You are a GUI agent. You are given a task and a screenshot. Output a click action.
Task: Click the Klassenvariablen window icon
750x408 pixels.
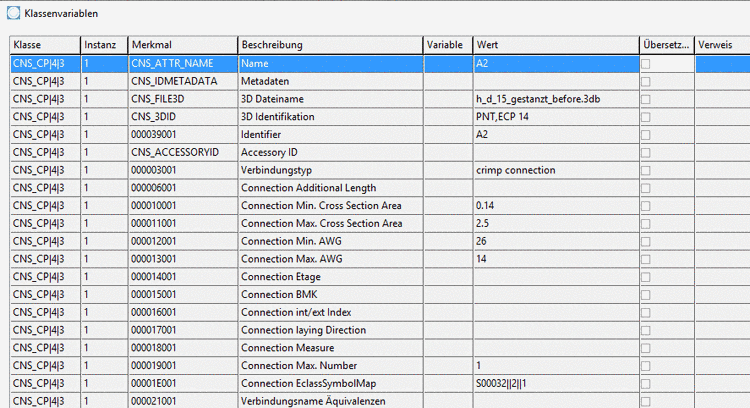(13, 13)
